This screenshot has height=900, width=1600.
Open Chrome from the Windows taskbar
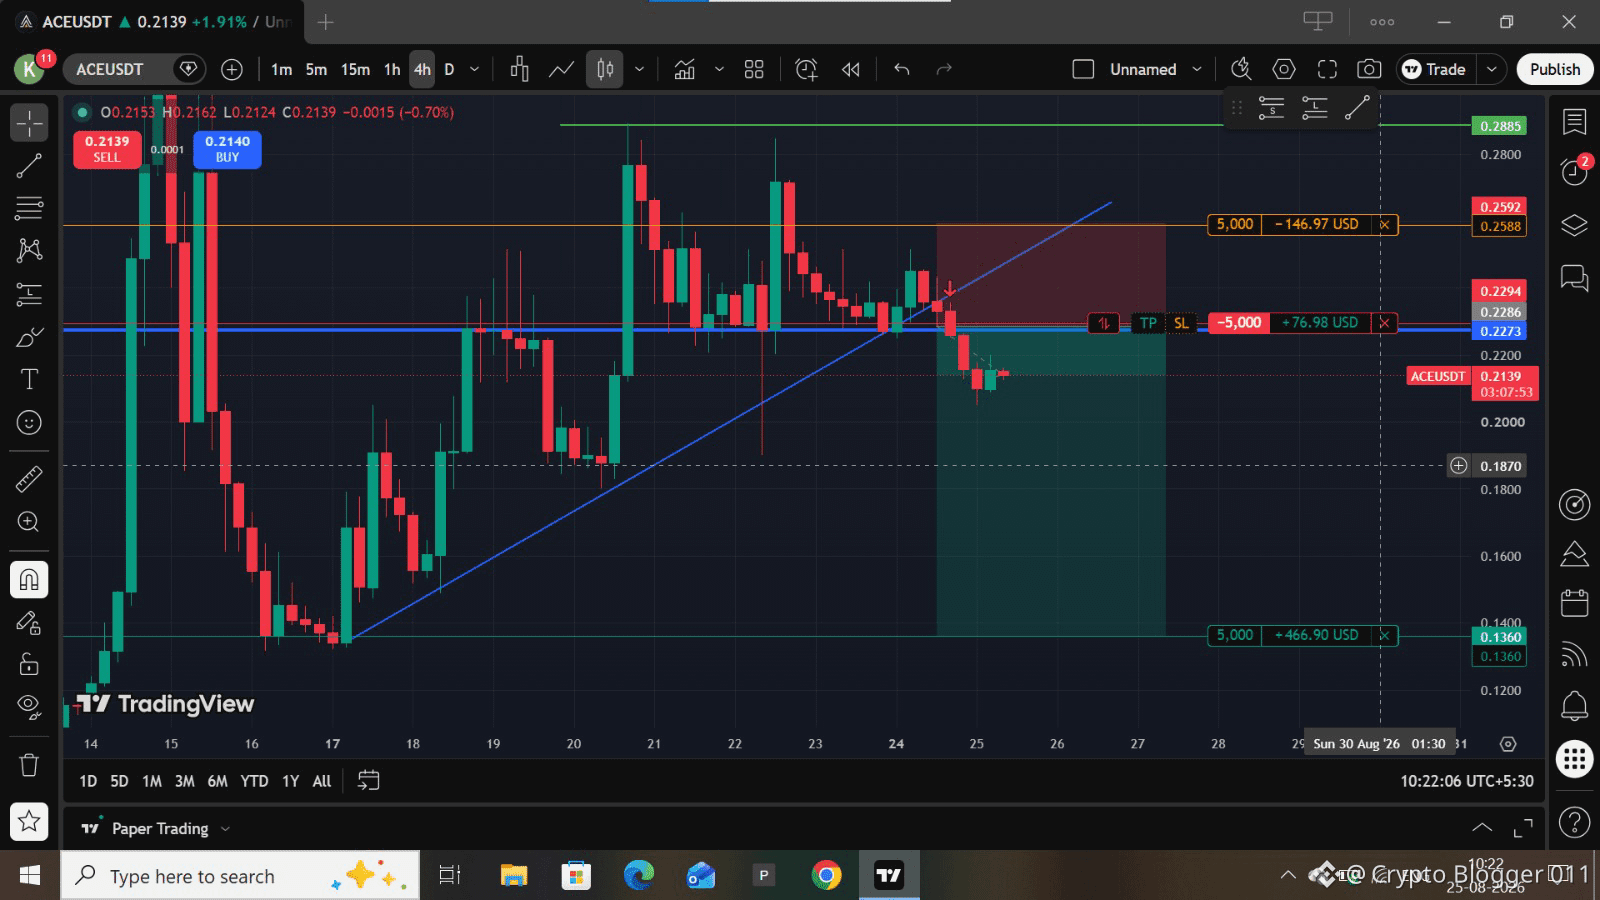coord(826,876)
